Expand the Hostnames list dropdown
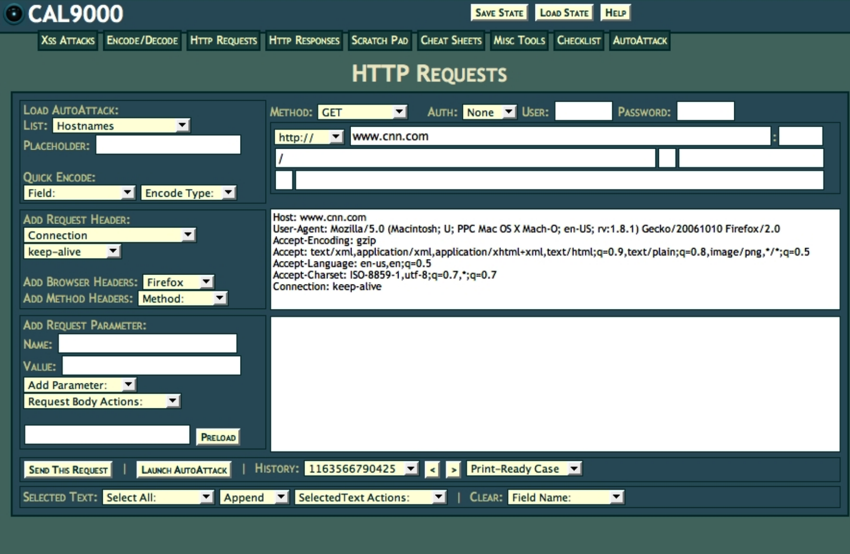 [121, 126]
